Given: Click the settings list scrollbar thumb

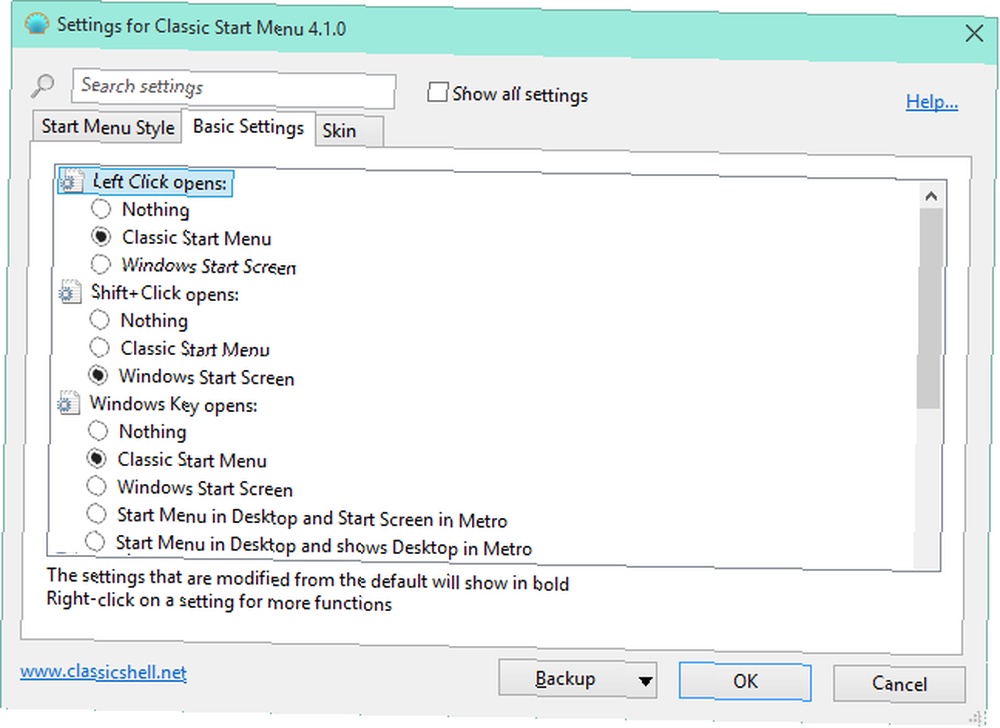Looking at the screenshot, I should [x=930, y=308].
